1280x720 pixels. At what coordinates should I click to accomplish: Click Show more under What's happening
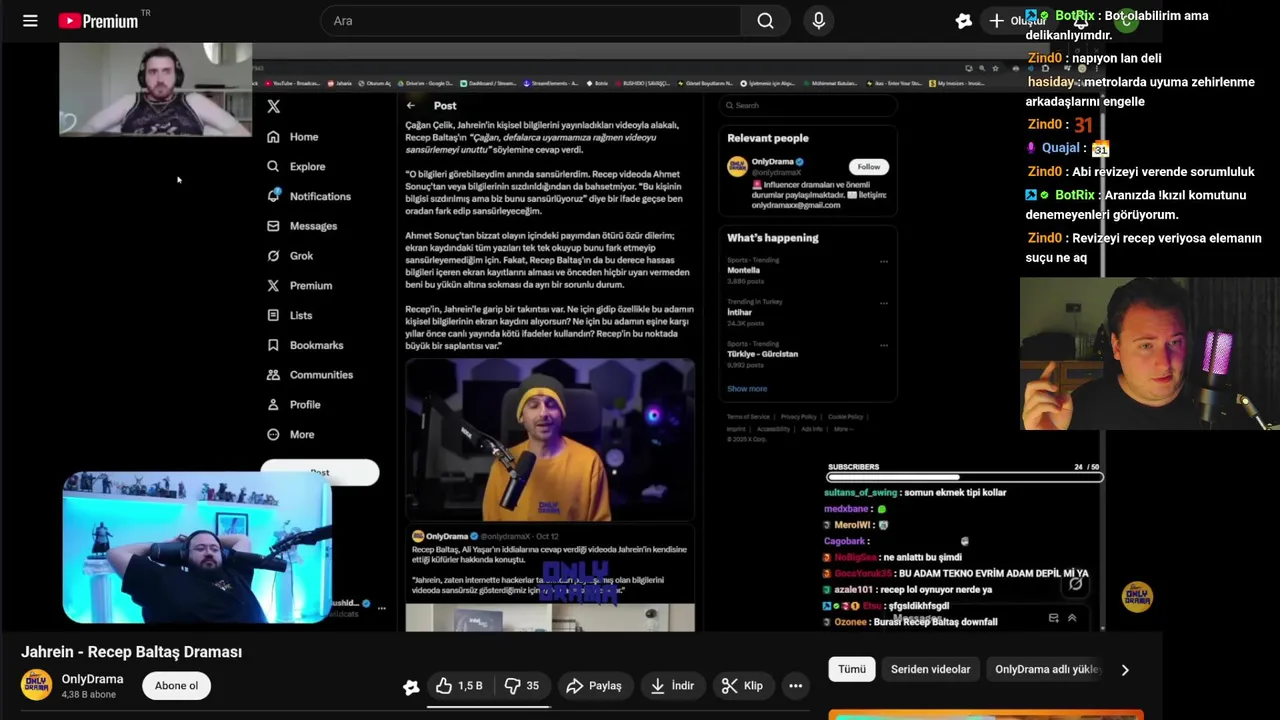[747, 389]
